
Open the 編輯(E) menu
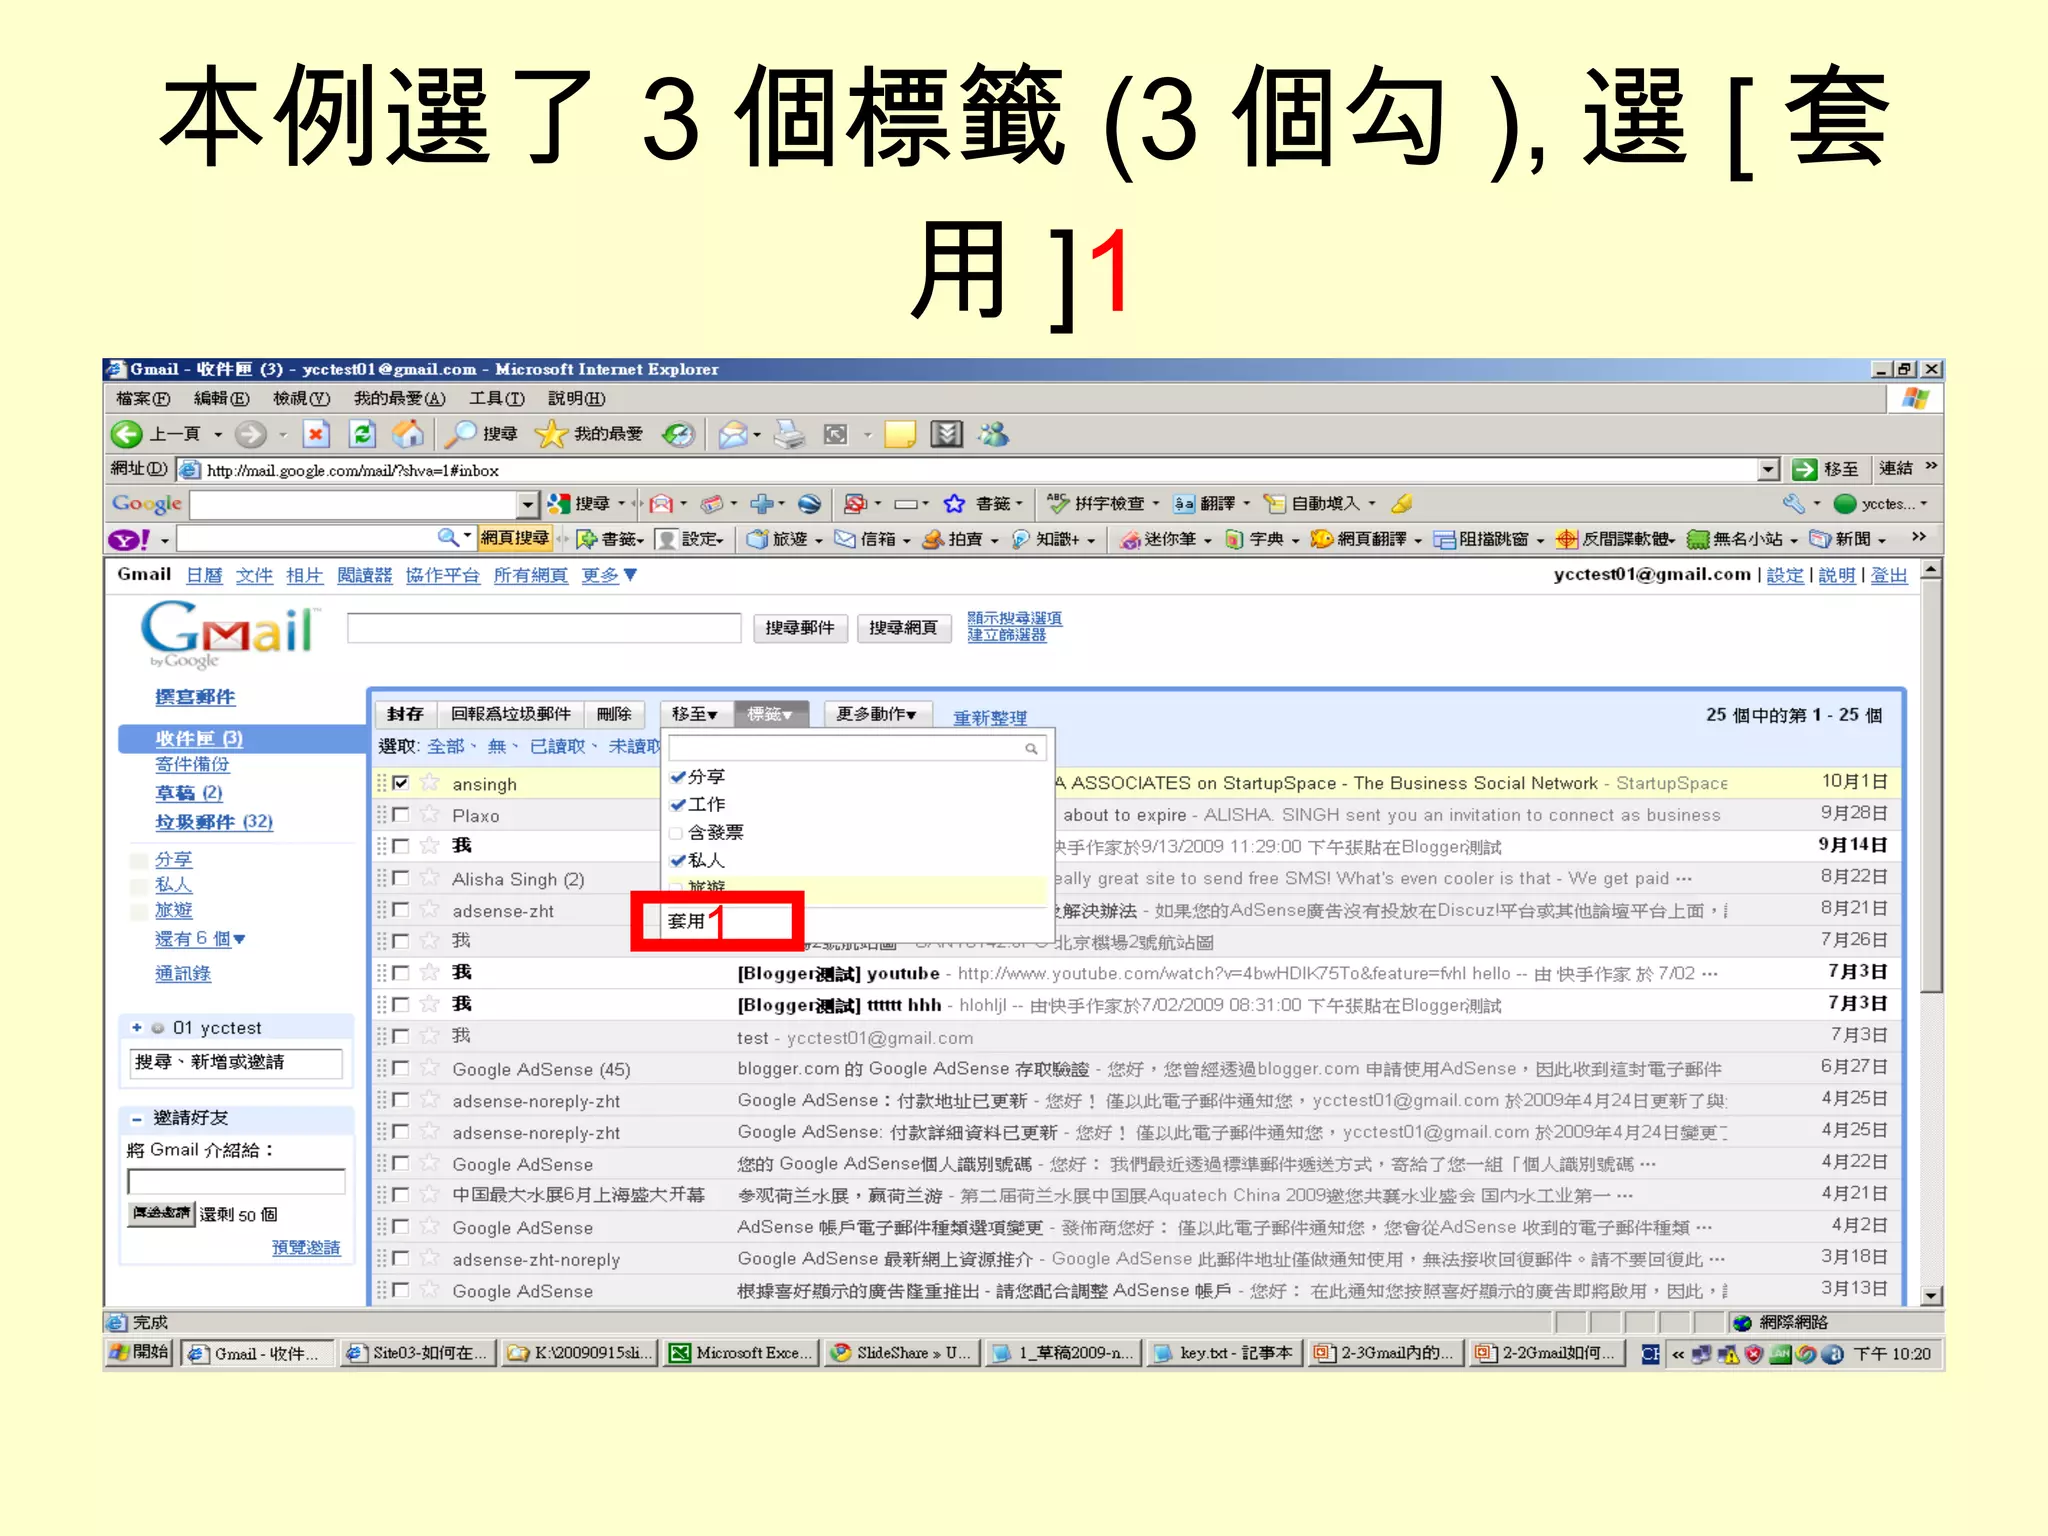(x=221, y=398)
